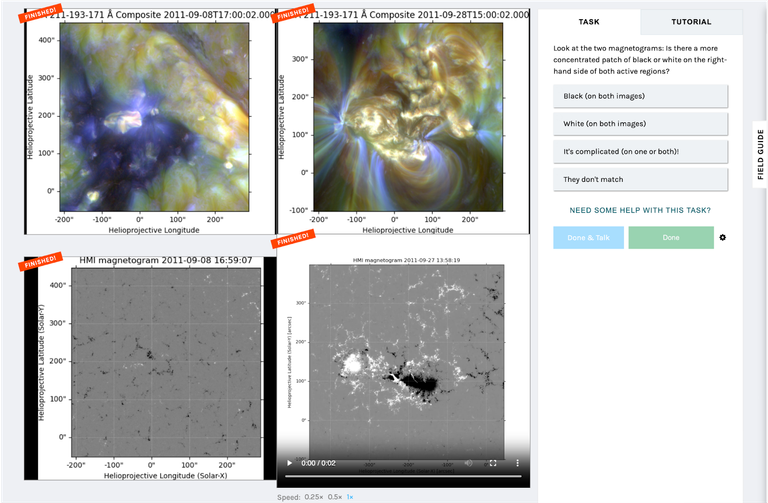
Task: Switch to the Tutorial tab
Action: (x=691, y=22)
